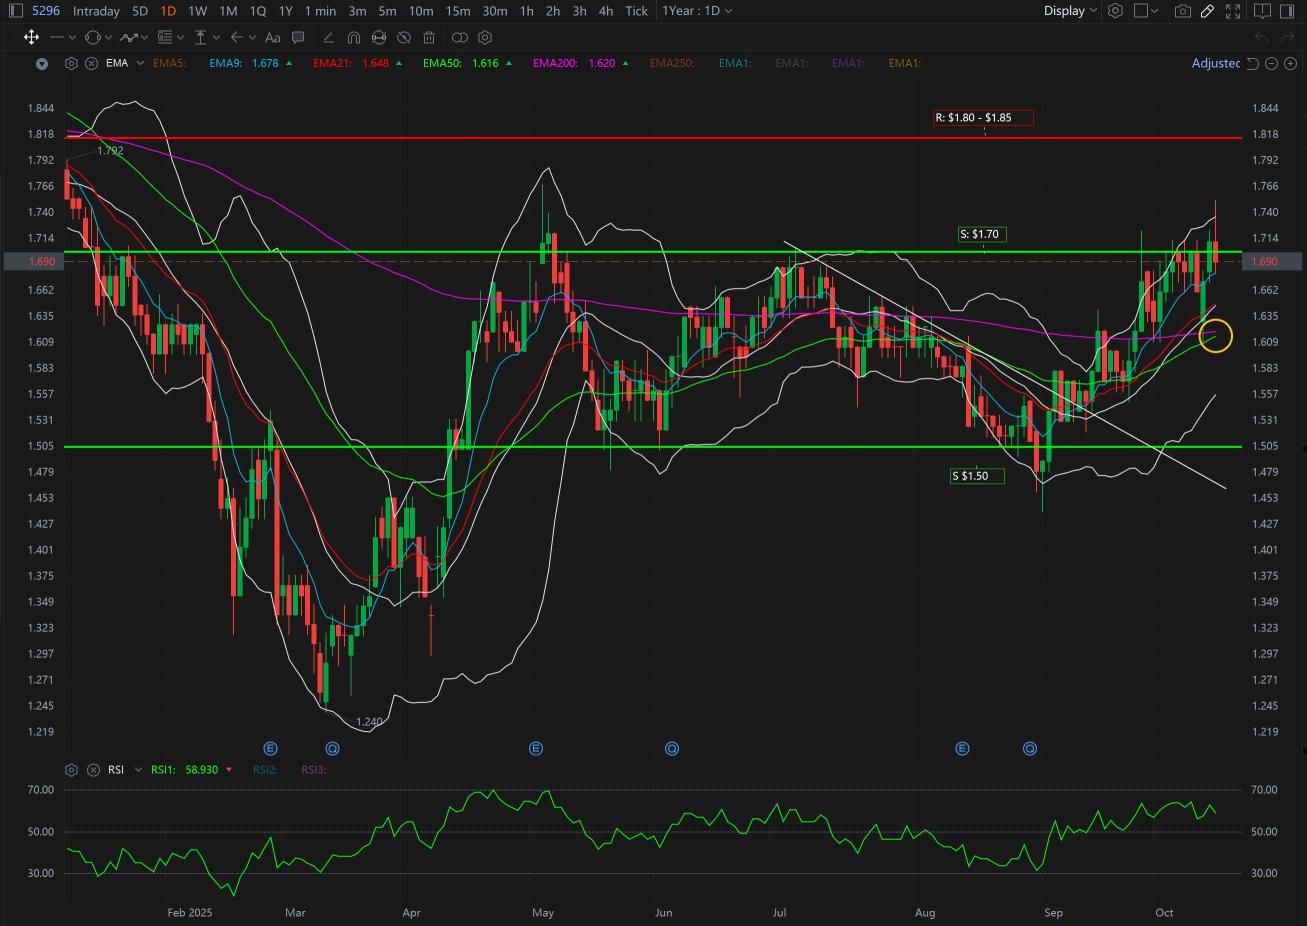
Task: Switch to the 1W timeframe
Action: (x=197, y=11)
